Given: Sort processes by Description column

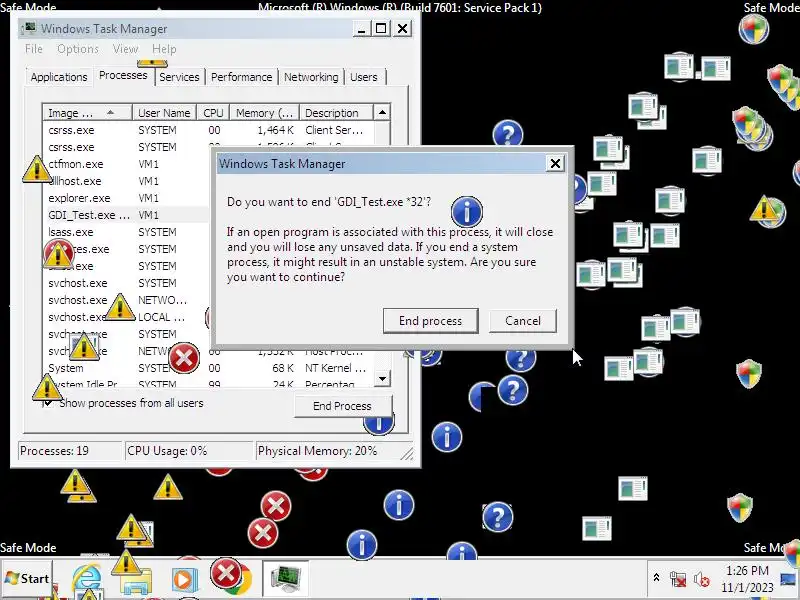Looking at the screenshot, I should [x=336, y=113].
